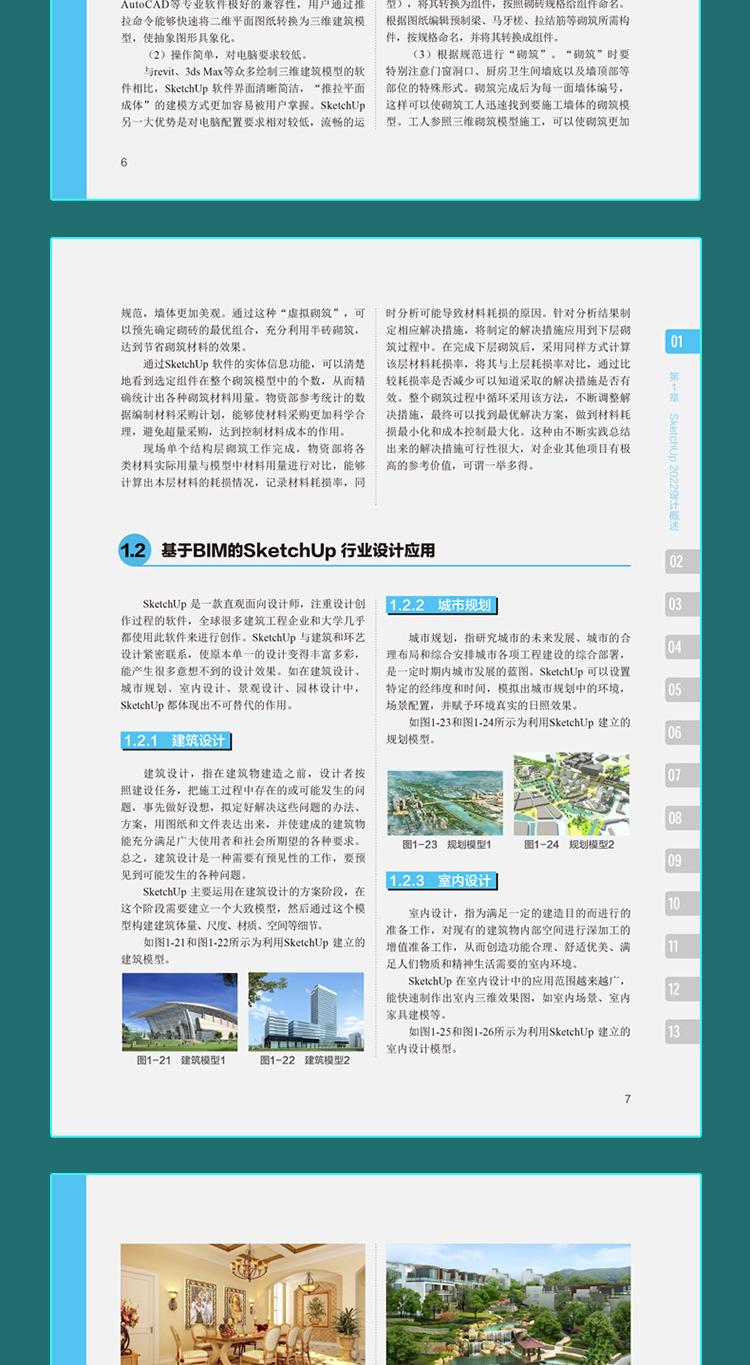This screenshot has width=750, height=1365.
Task: Click the blue circular 1.2 section badge
Action: [134, 551]
